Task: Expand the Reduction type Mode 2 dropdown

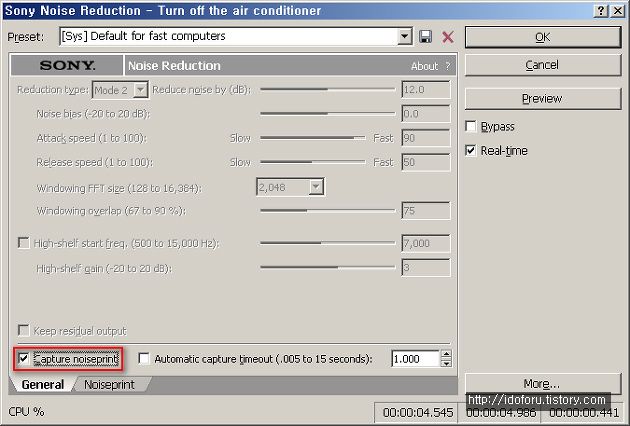Action: pos(141,90)
